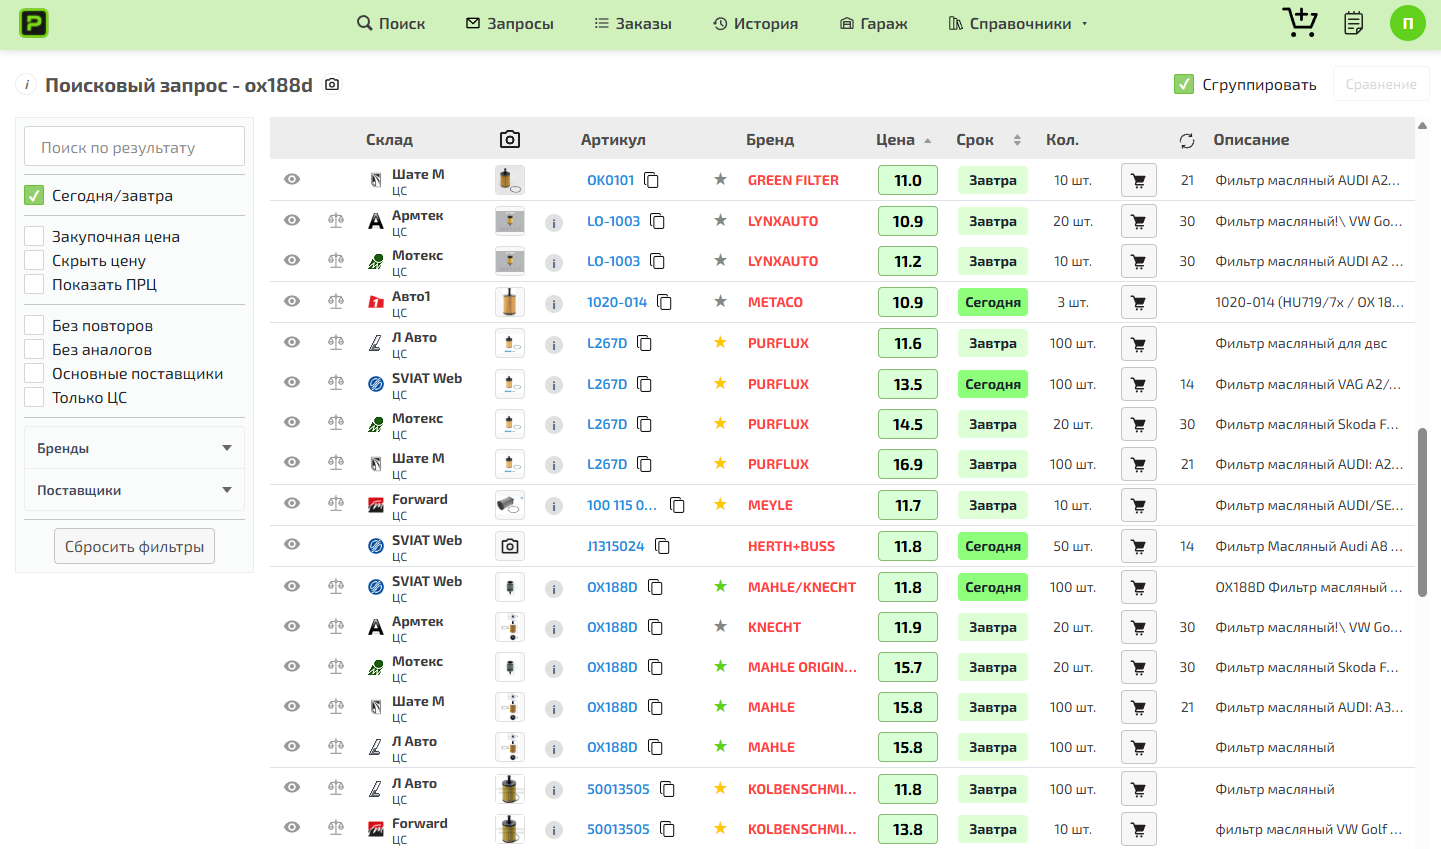Viewport: 1441px width, 849px height.
Task: Open info icon in Мотекс LO-1003 row
Action: (554, 262)
